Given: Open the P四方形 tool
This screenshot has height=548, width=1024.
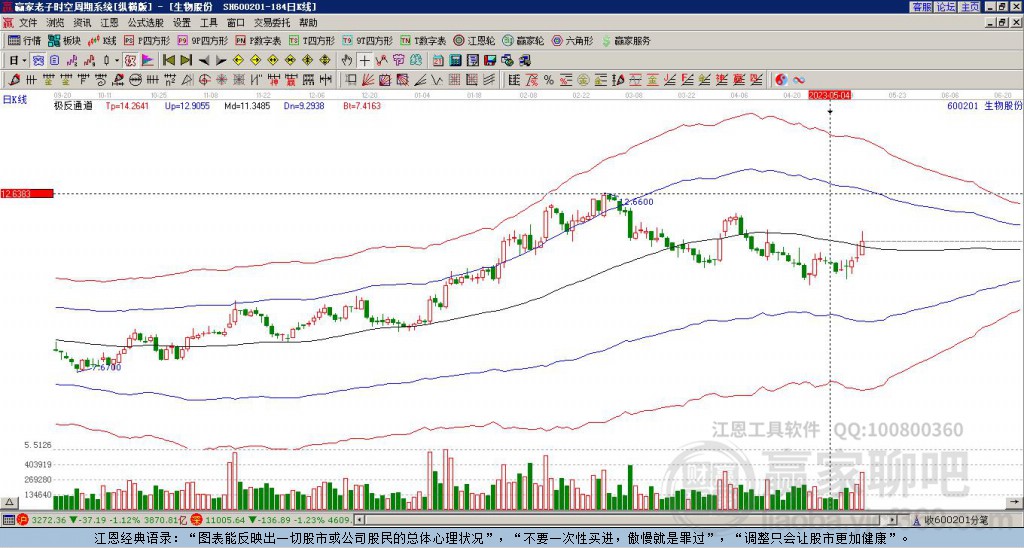Looking at the screenshot, I should 147,40.
